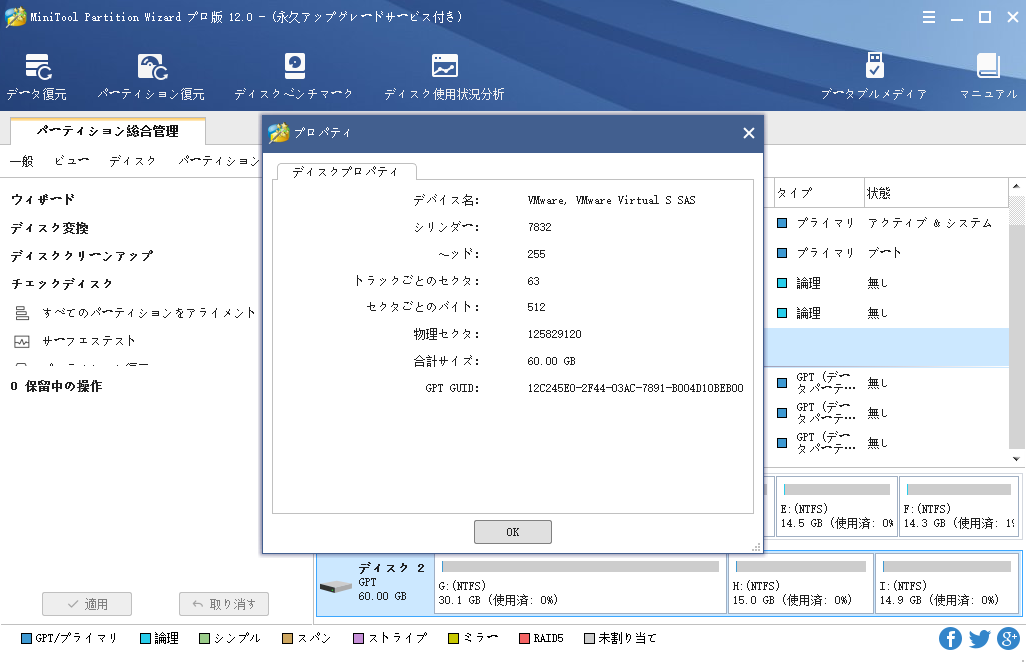This screenshot has width=1026, height=662.
Task: Open the ディスク menu
Action: point(132,160)
